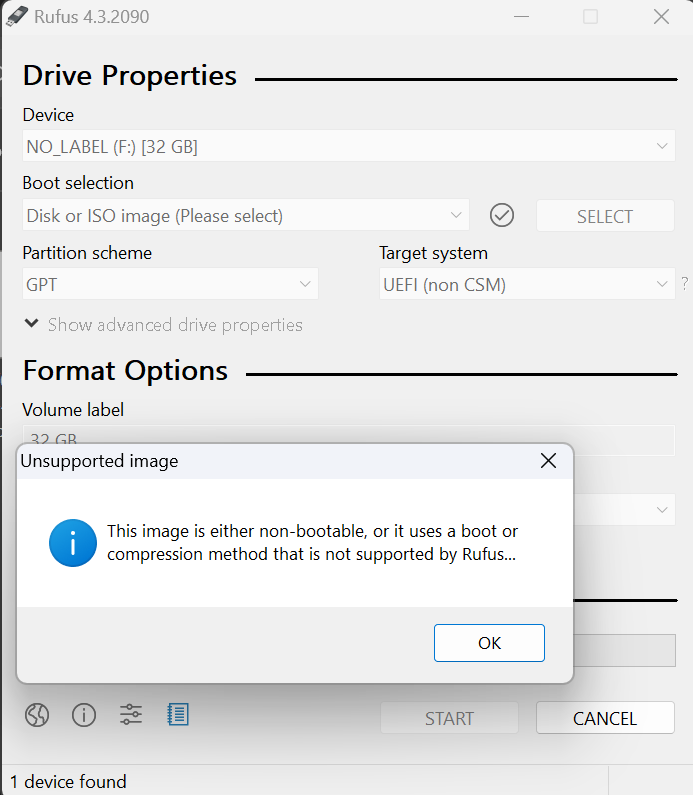Click OK in Unsupported image dialog

(x=489, y=643)
